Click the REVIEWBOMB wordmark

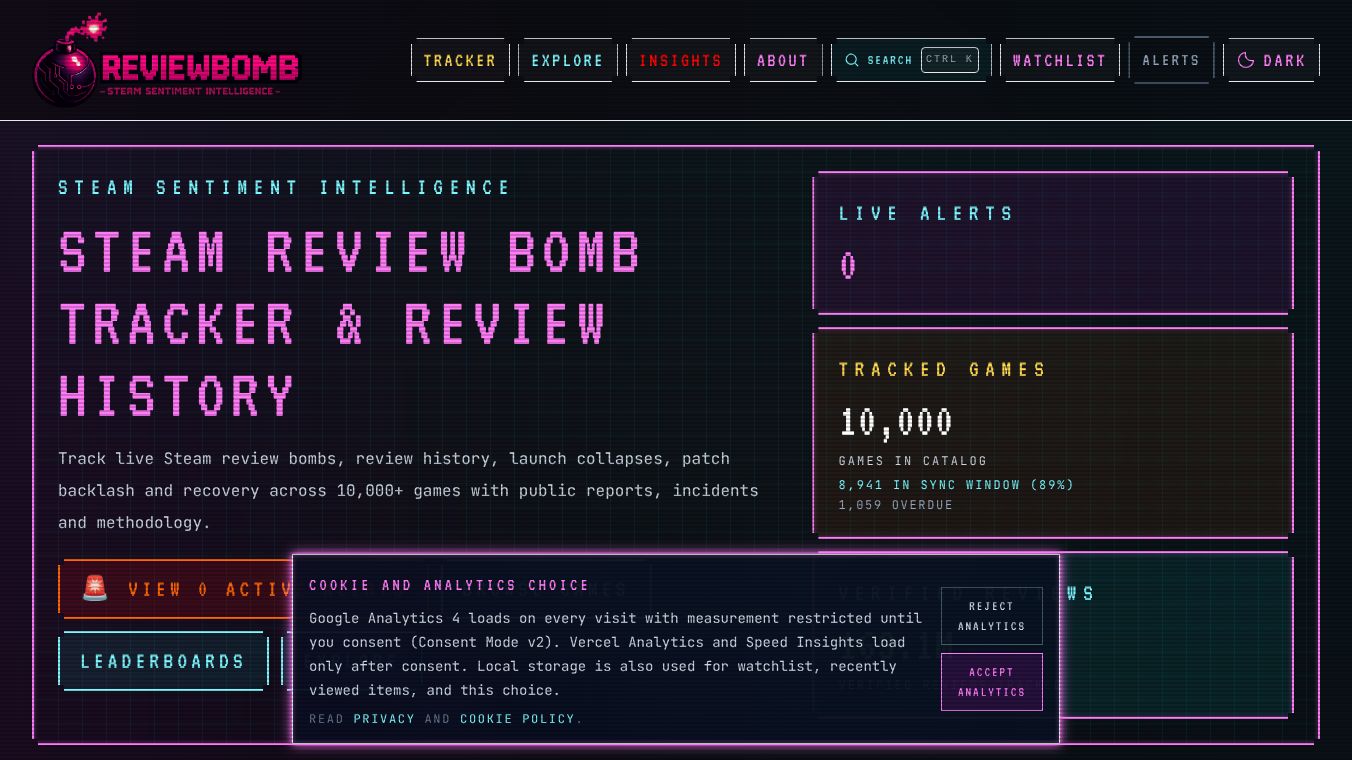point(200,67)
